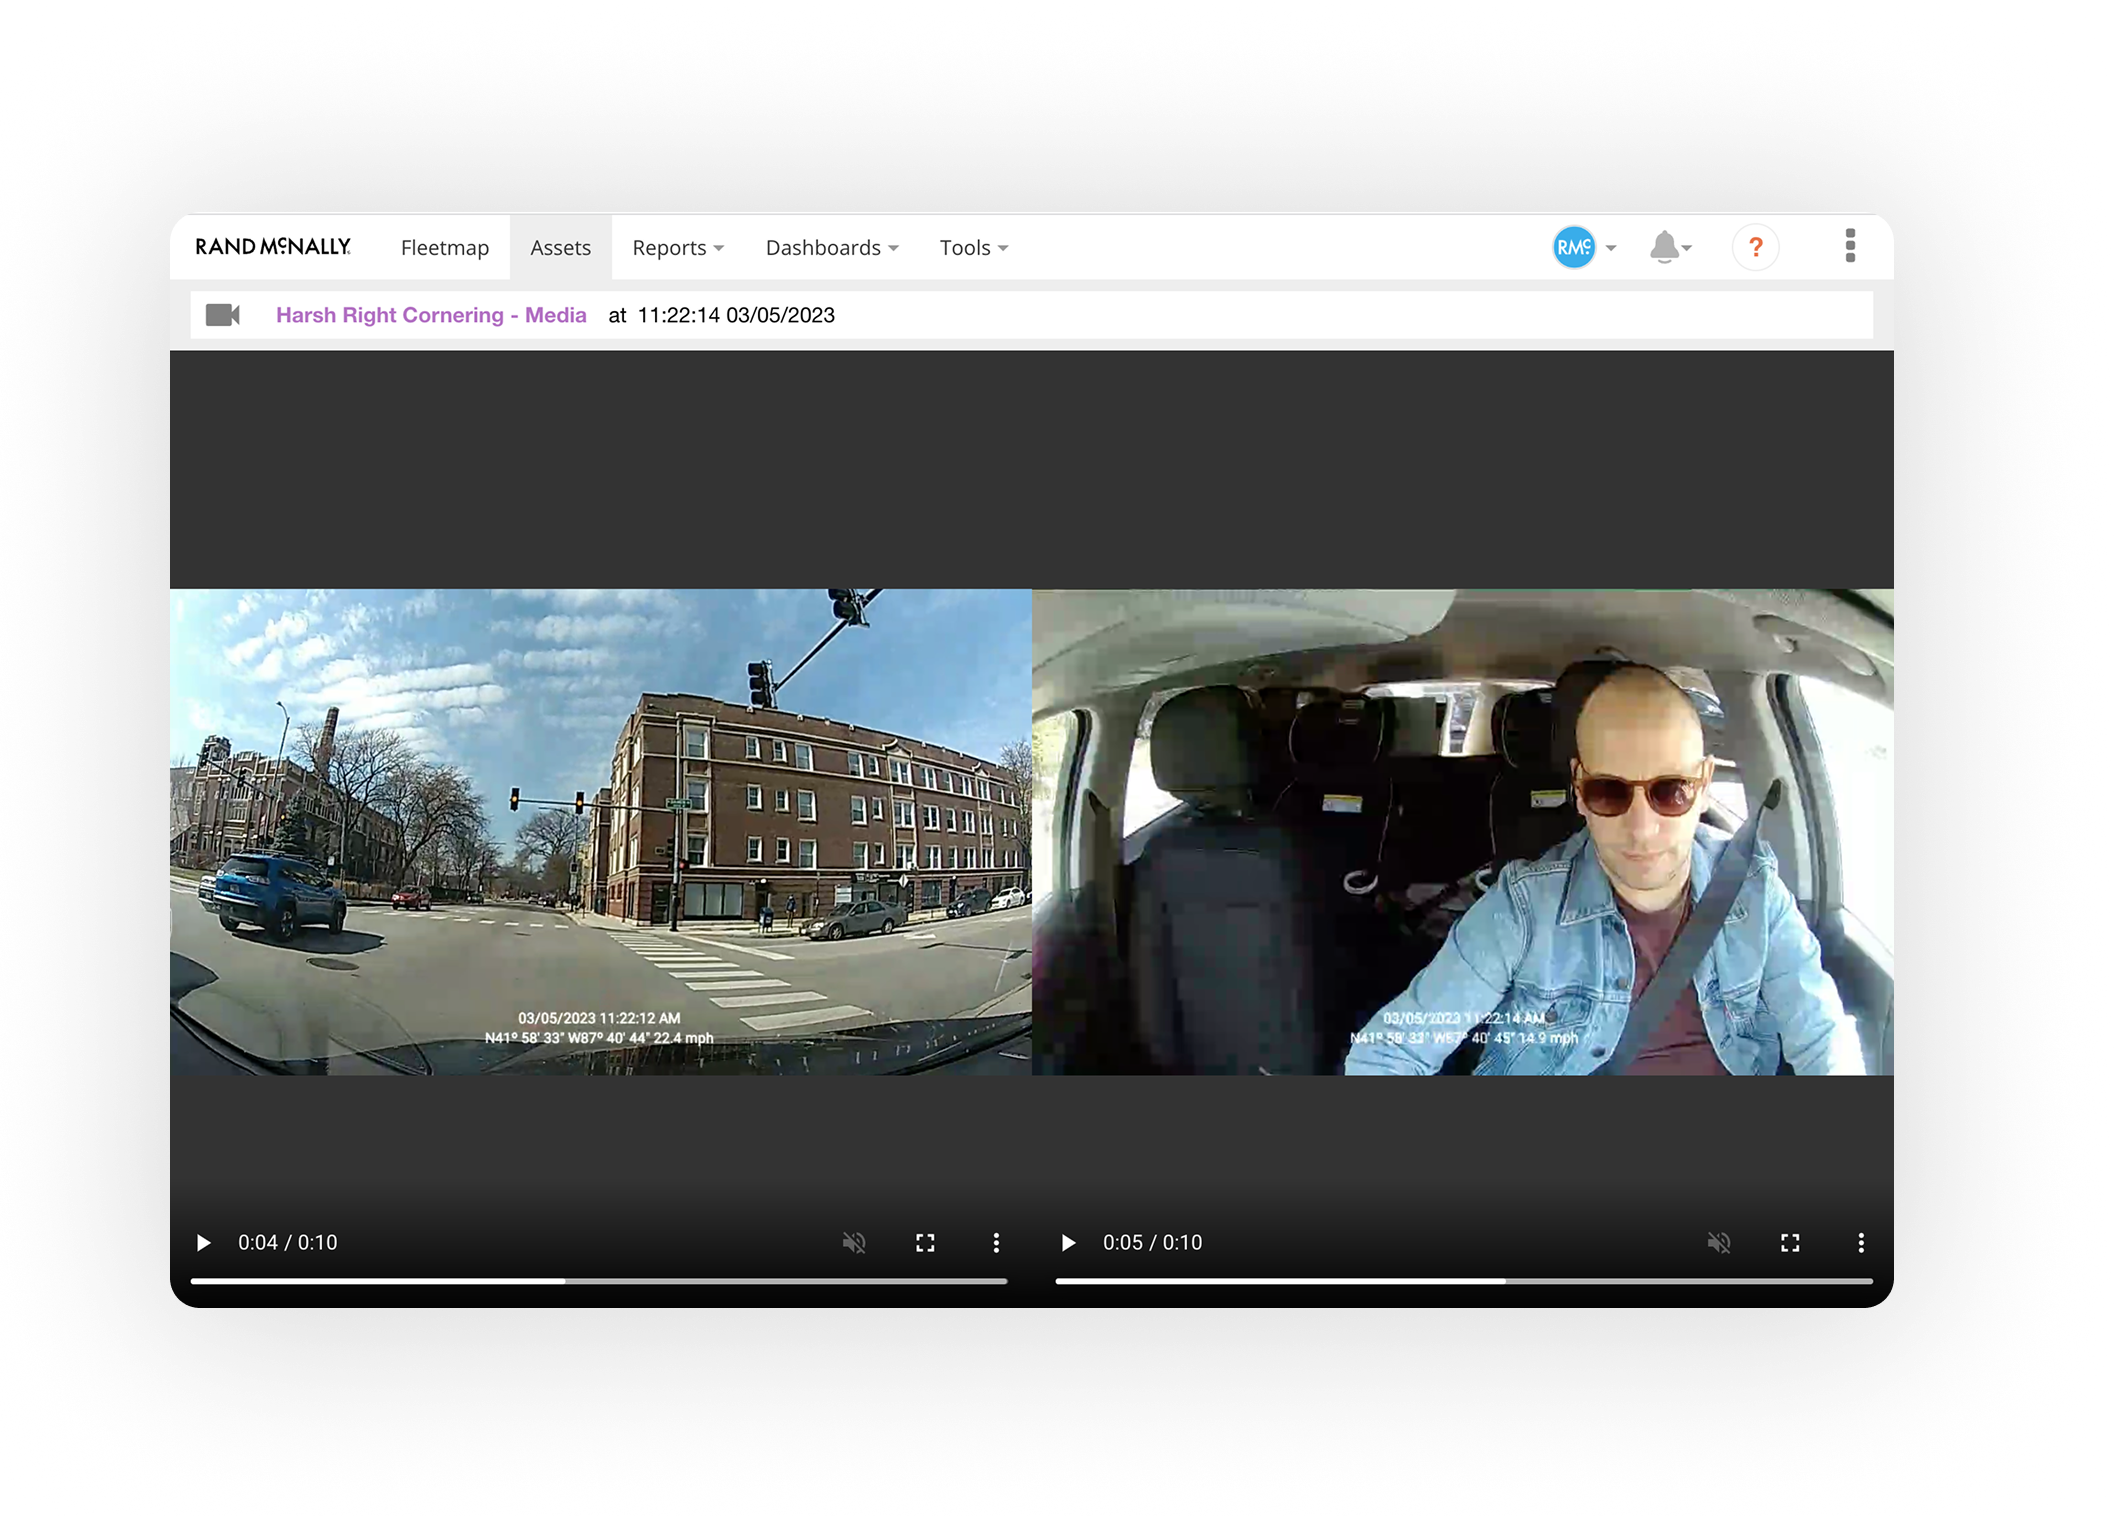
Task: Open more options for the road-facing video
Action: point(996,1243)
